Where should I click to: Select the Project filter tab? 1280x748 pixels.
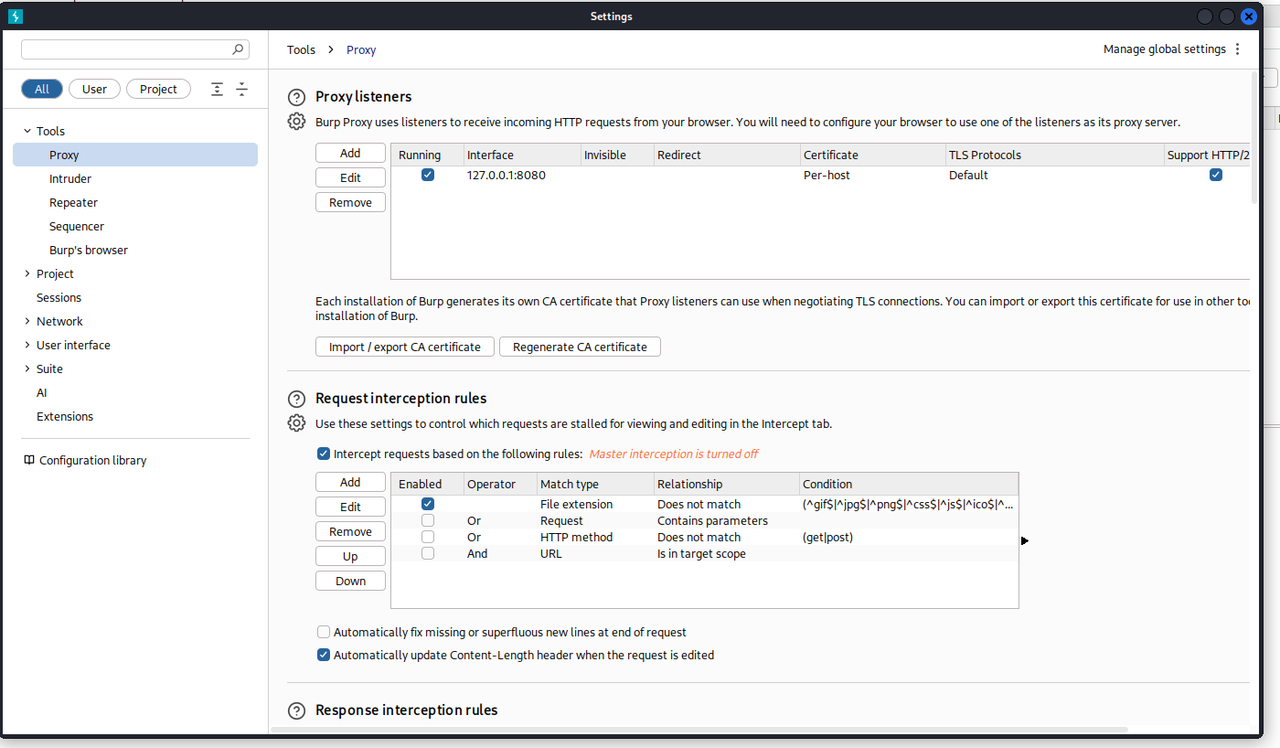(158, 89)
